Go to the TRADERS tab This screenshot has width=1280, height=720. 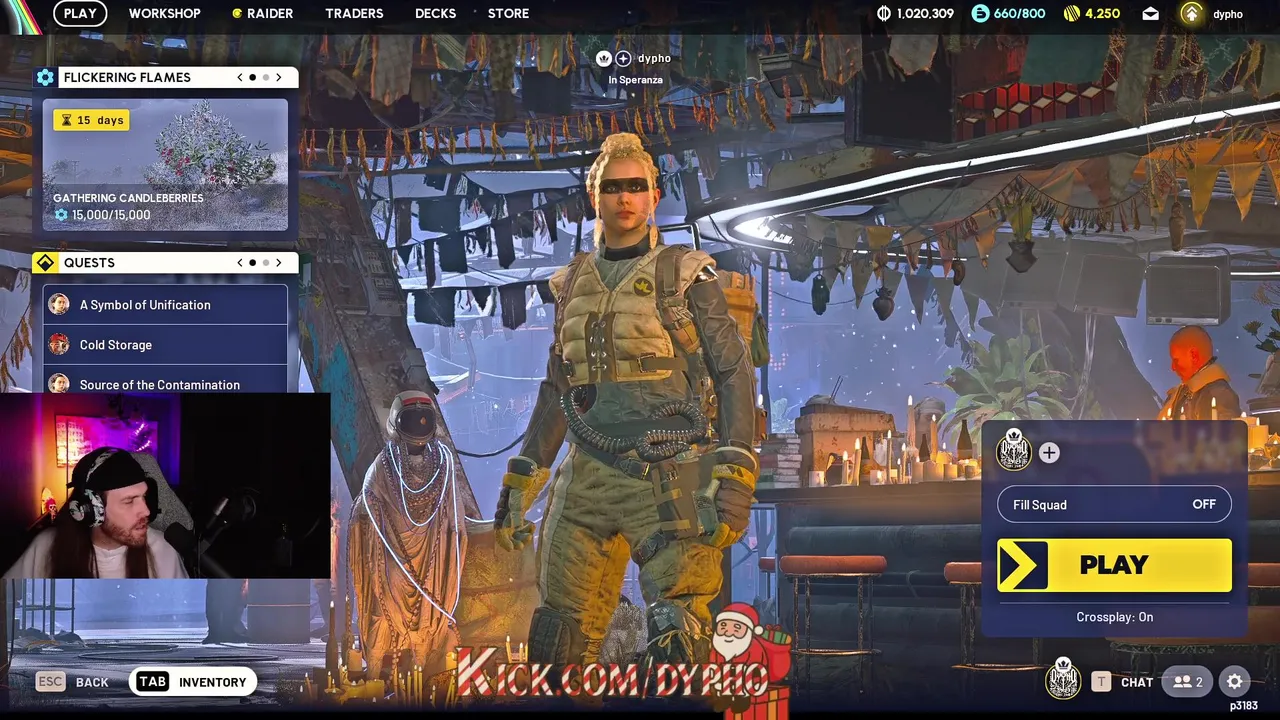click(x=354, y=13)
